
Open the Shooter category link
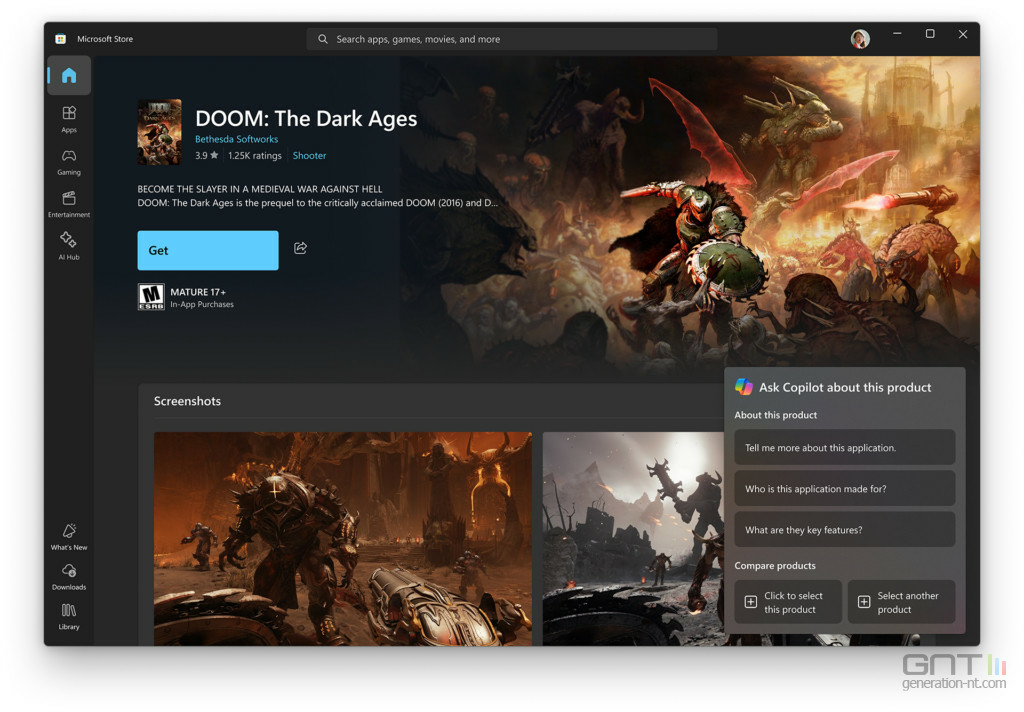(309, 155)
